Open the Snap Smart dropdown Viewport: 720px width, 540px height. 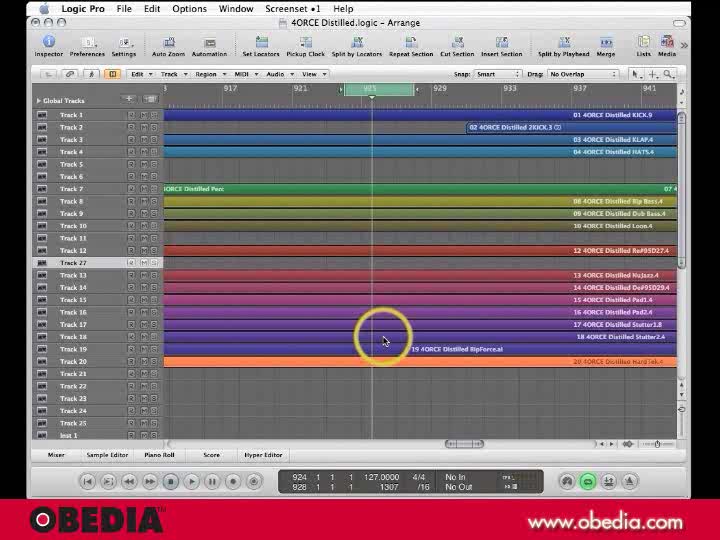coord(498,74)
